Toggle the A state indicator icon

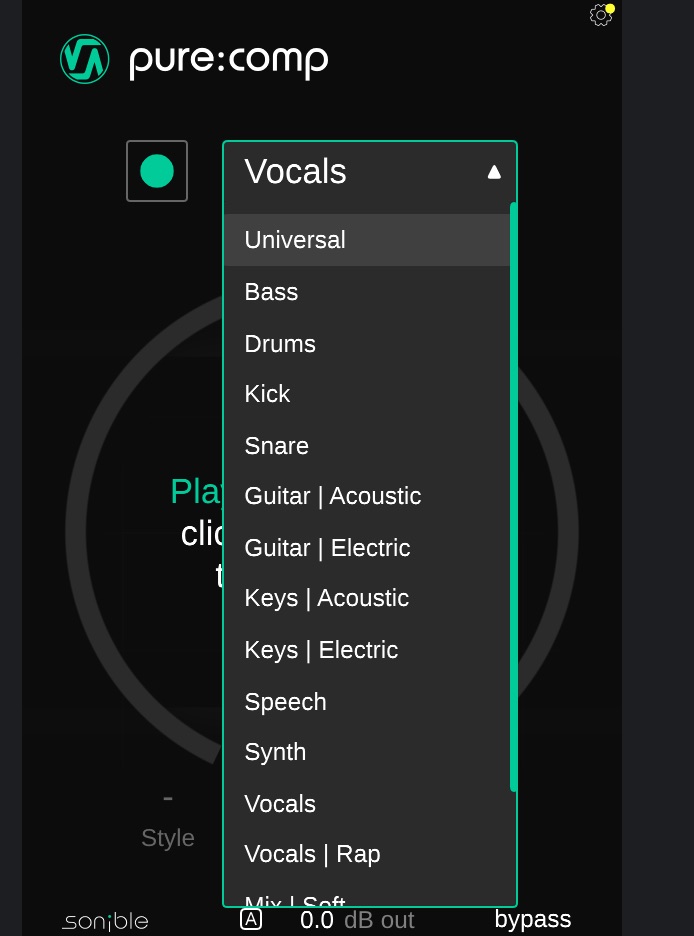click(x=251, y=919)
